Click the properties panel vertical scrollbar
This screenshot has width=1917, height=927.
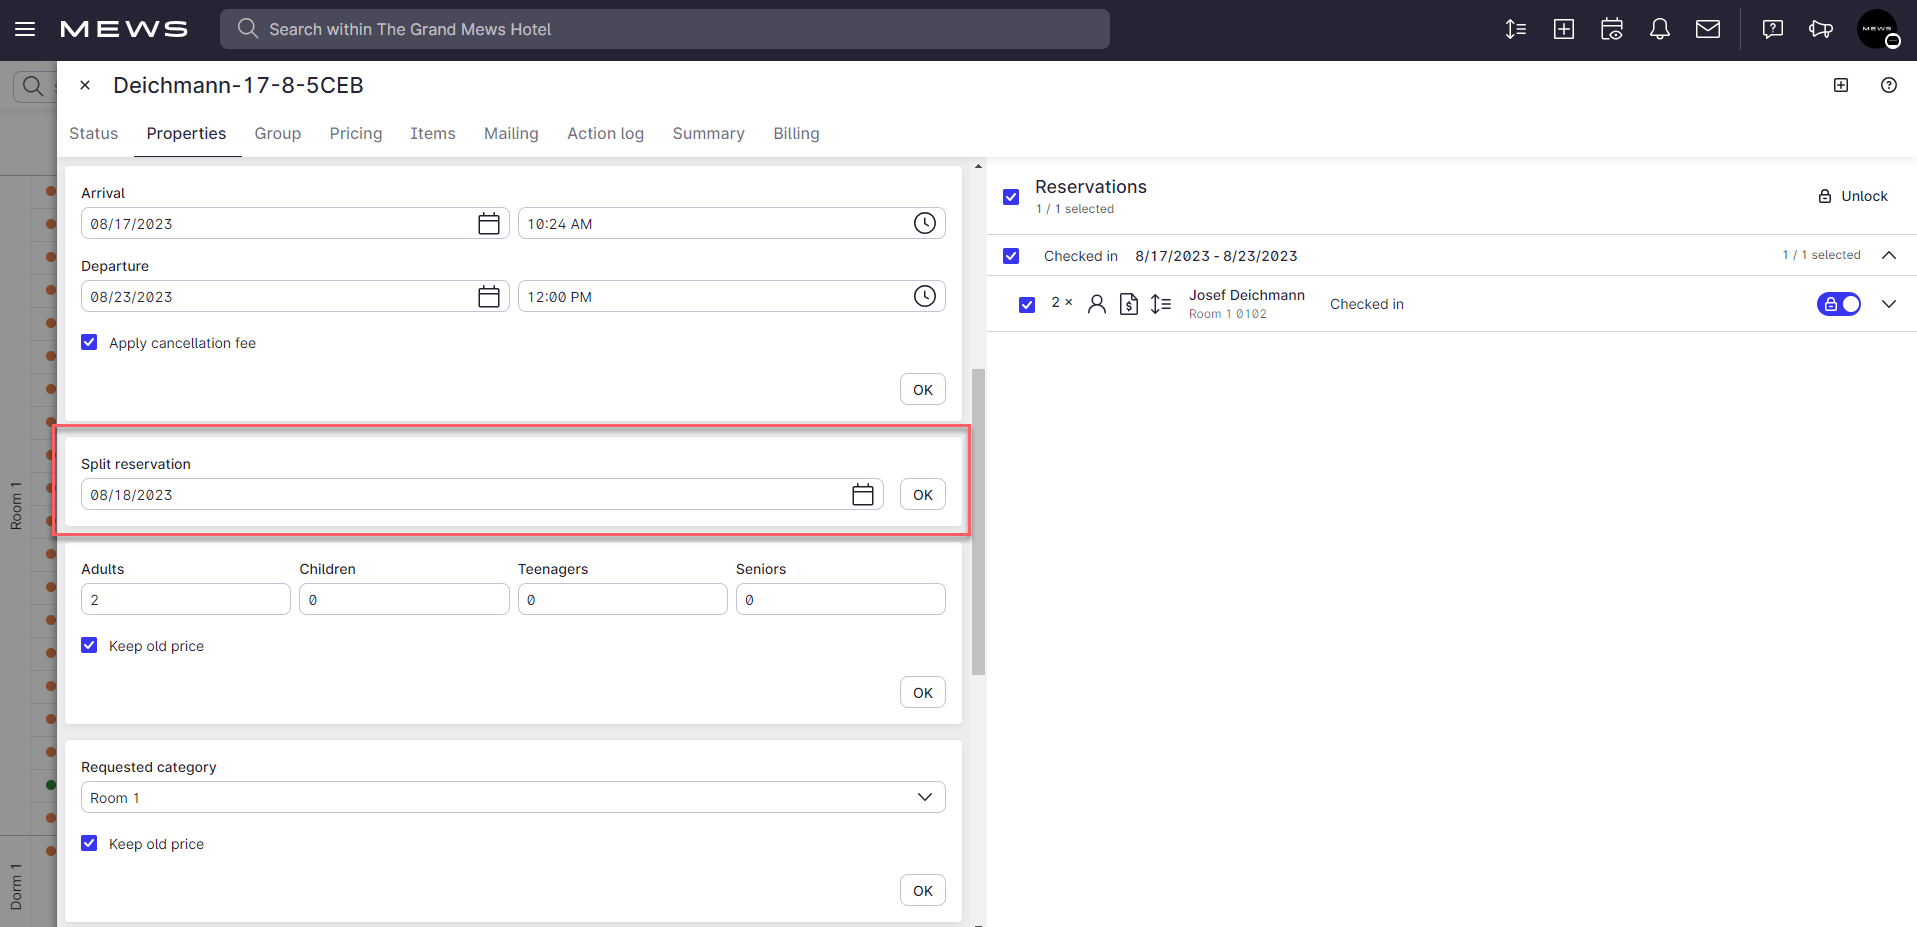pyautogui.click(x=978, y=520)
